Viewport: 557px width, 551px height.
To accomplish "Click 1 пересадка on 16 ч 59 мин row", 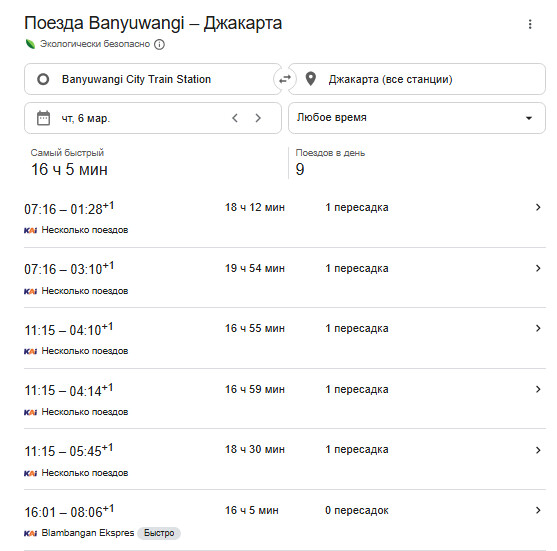I will click(357, 390).
